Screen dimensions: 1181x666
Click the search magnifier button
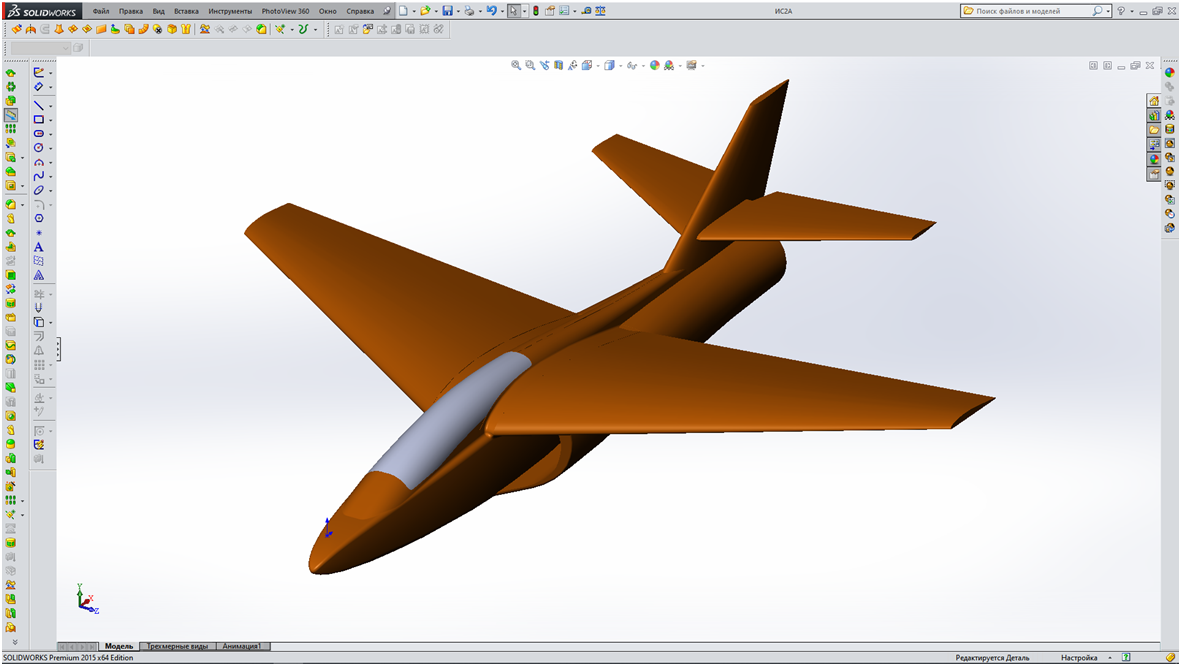tap(1097, 11)
